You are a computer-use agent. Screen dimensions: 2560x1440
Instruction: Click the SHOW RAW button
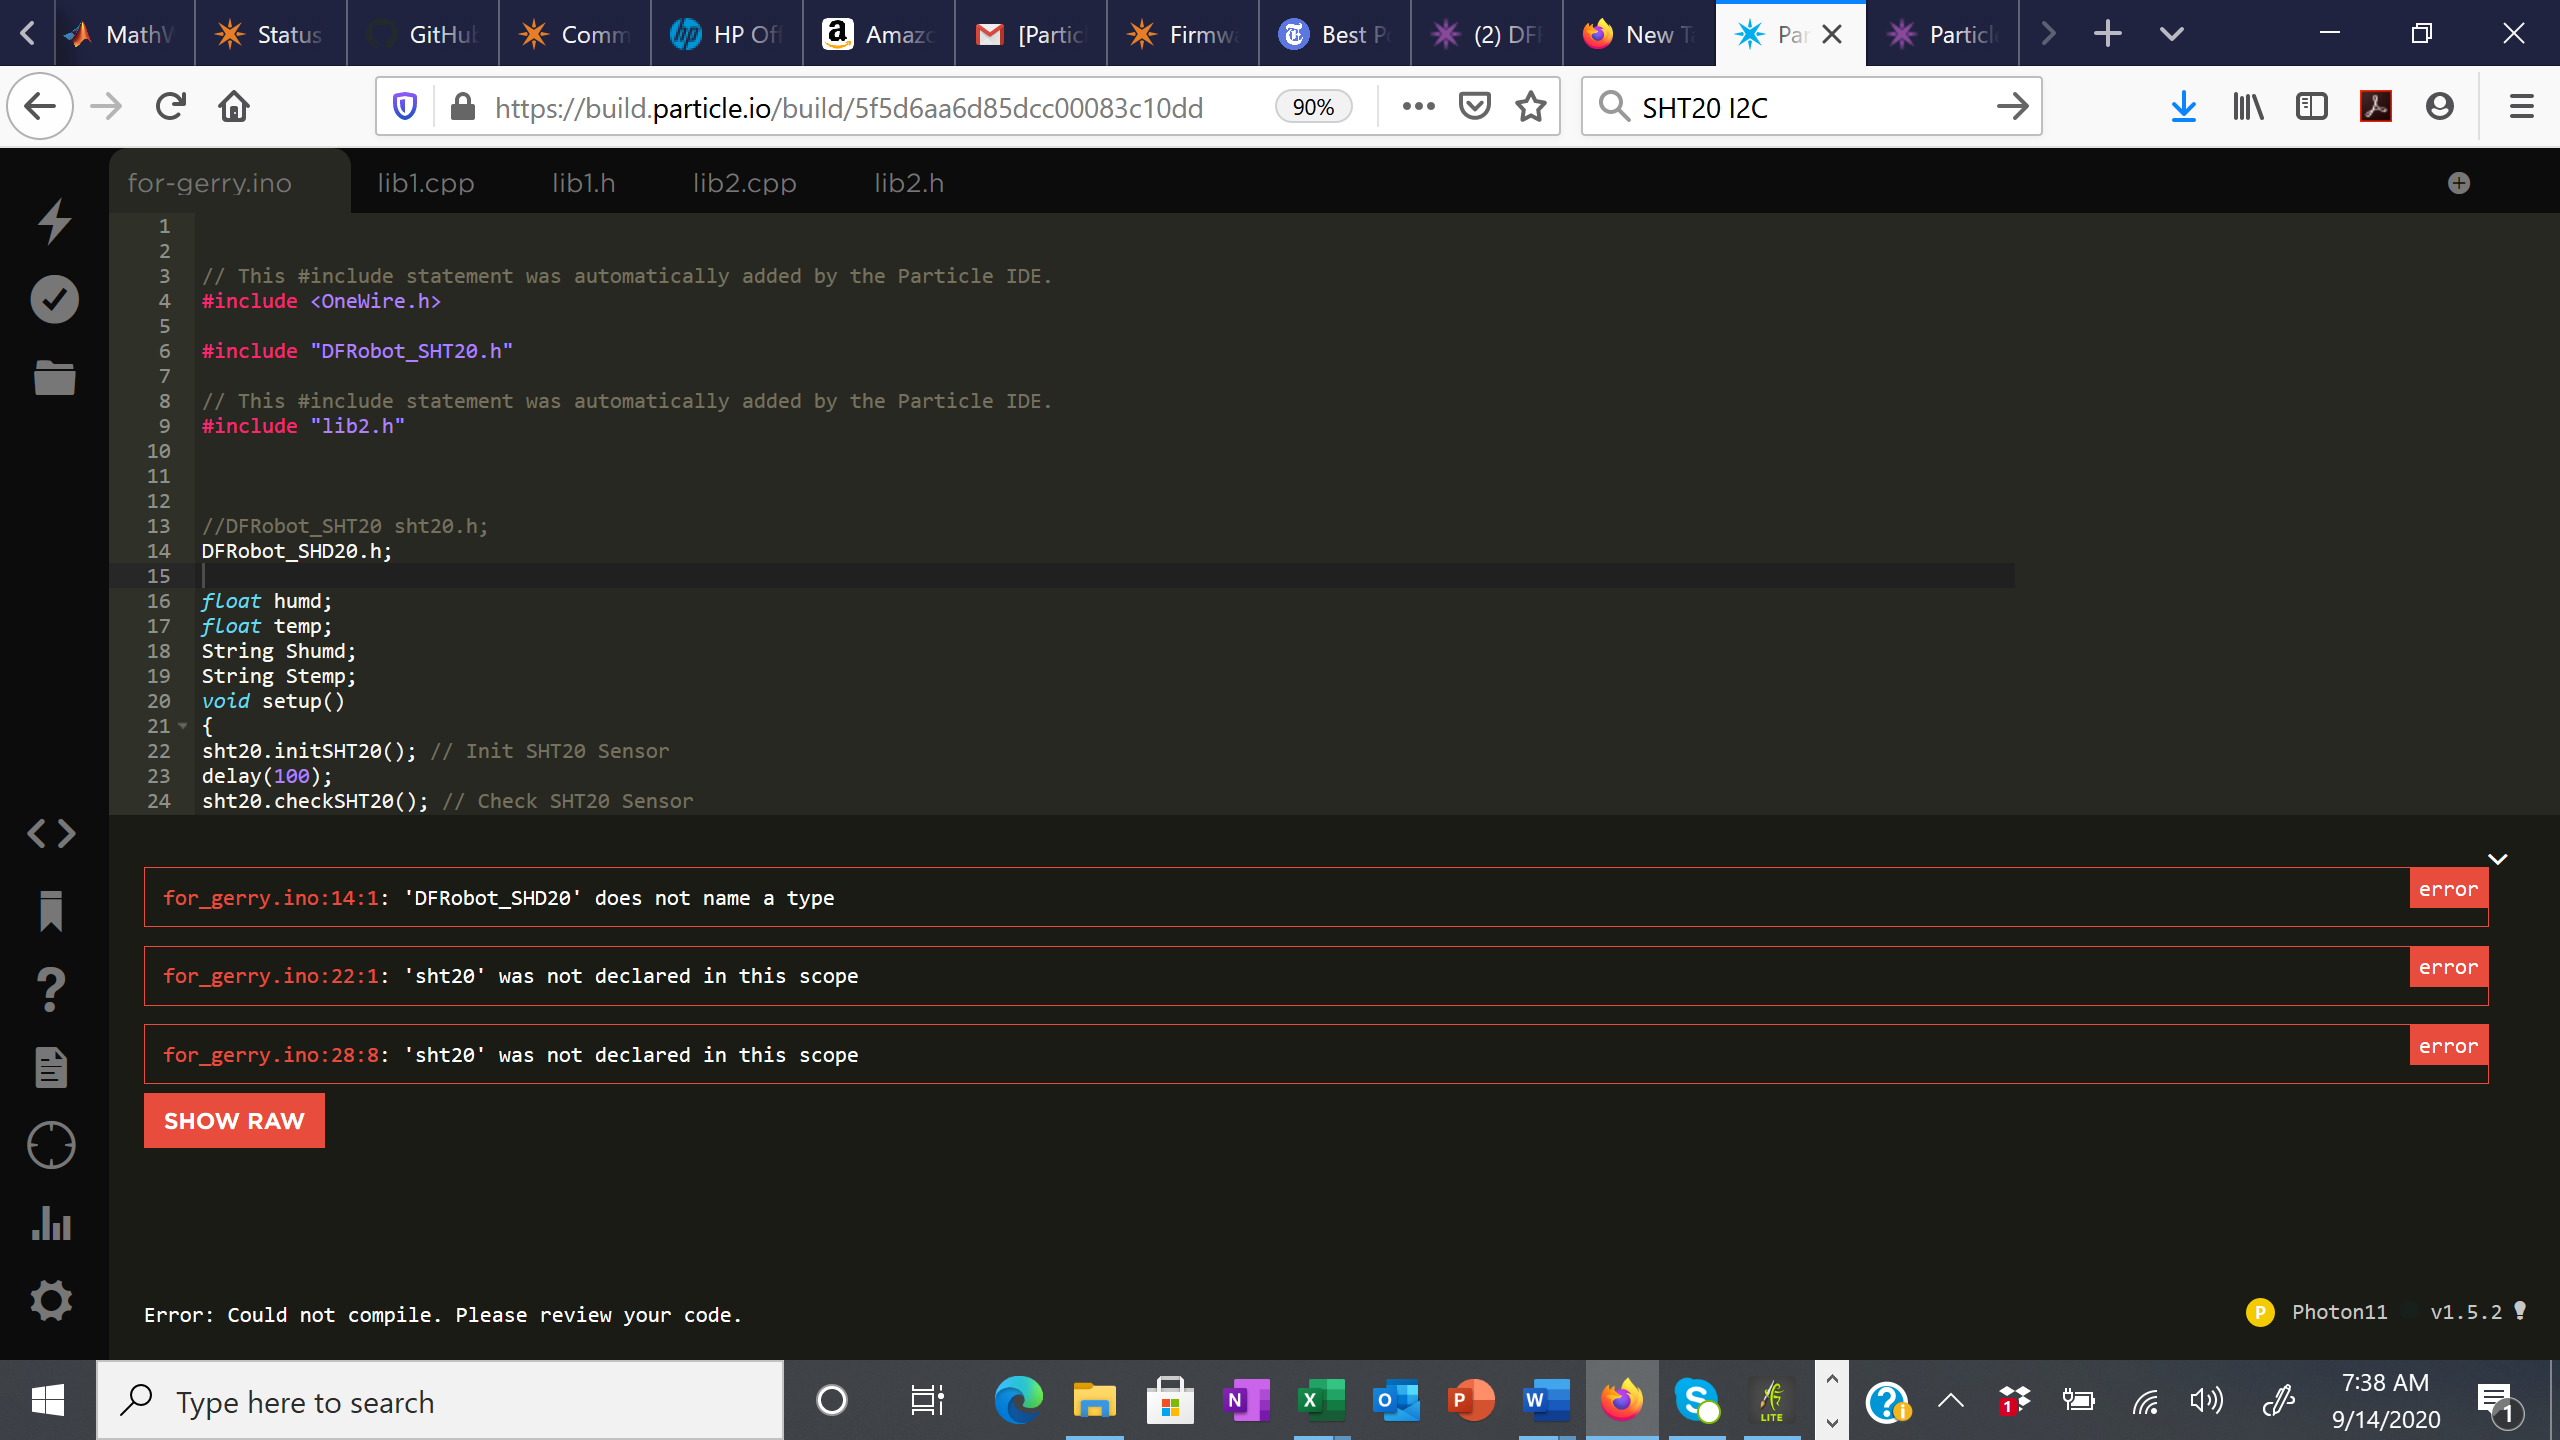(234, 1121)
